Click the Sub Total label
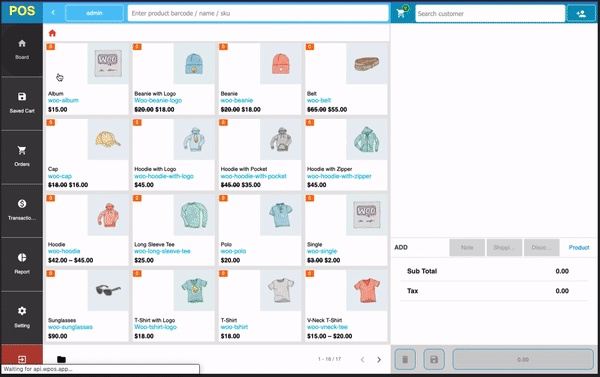Viewport: 600px width, 377px height. click(x=422, y=271)
